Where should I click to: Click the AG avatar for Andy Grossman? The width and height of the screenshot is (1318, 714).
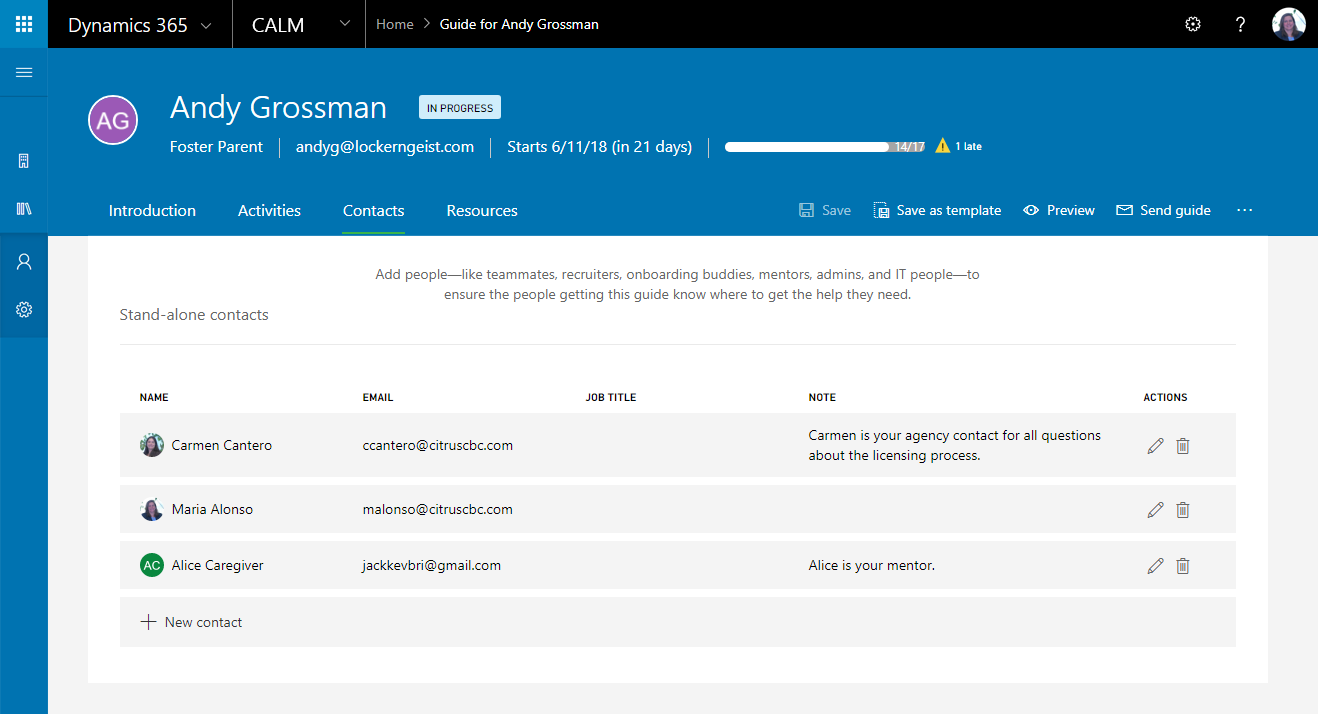[x=113, y=120]
